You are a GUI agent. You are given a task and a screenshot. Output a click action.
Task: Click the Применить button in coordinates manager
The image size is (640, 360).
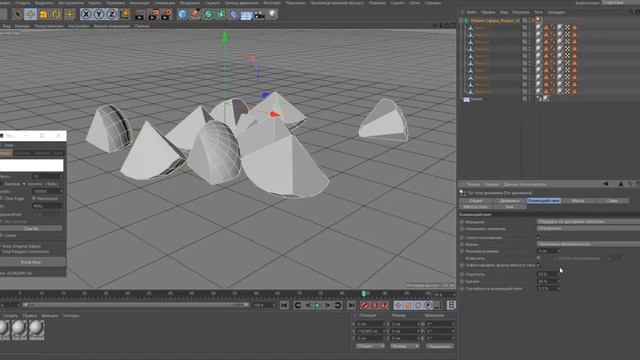(440, 346)
